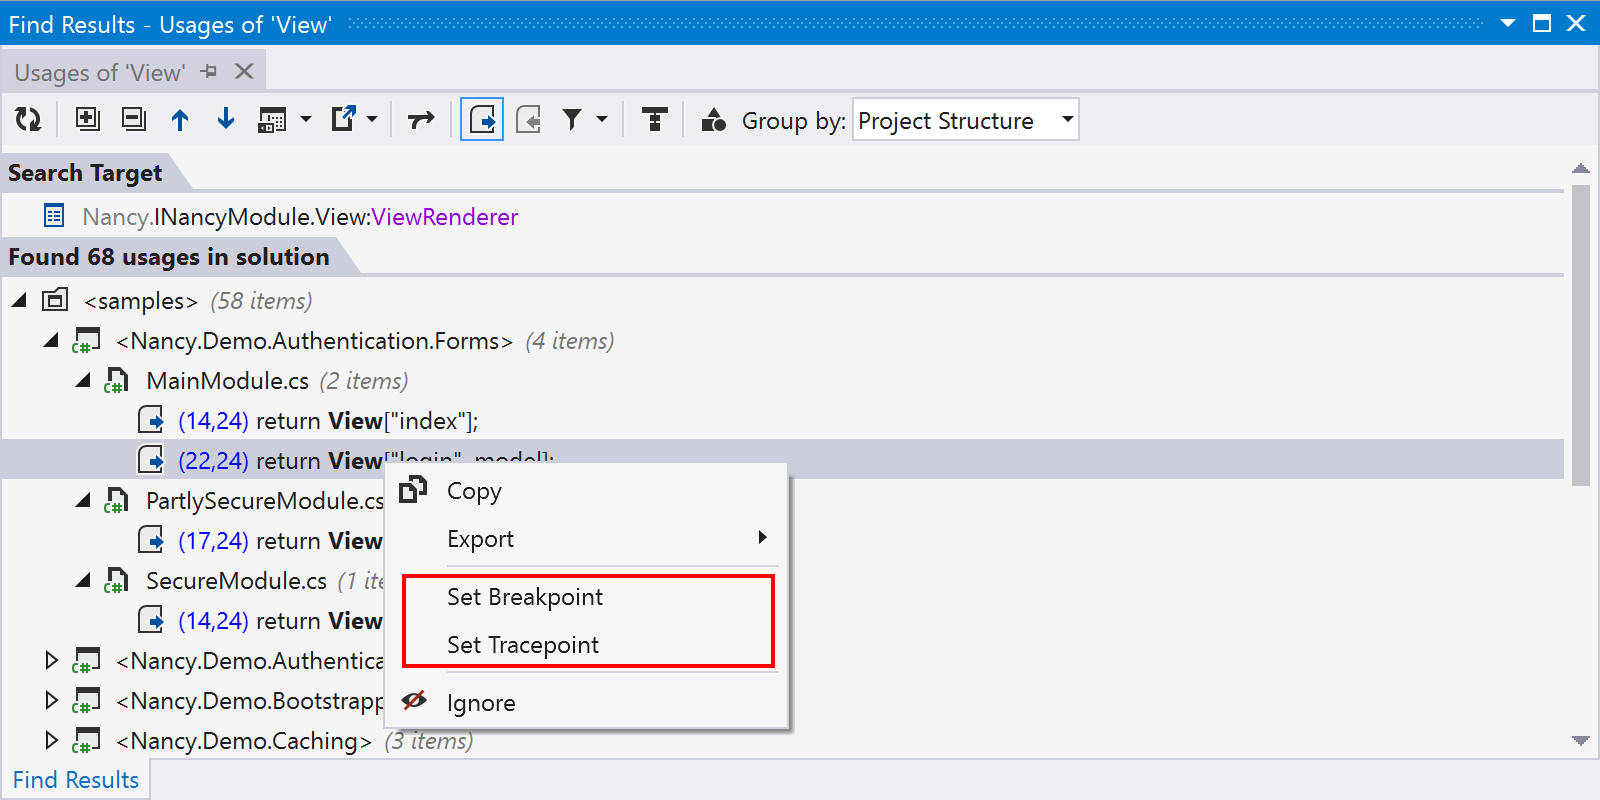Click the crossed-eye Ignore icon in the menu
The image size is (1600, 800).
point(414,701)
